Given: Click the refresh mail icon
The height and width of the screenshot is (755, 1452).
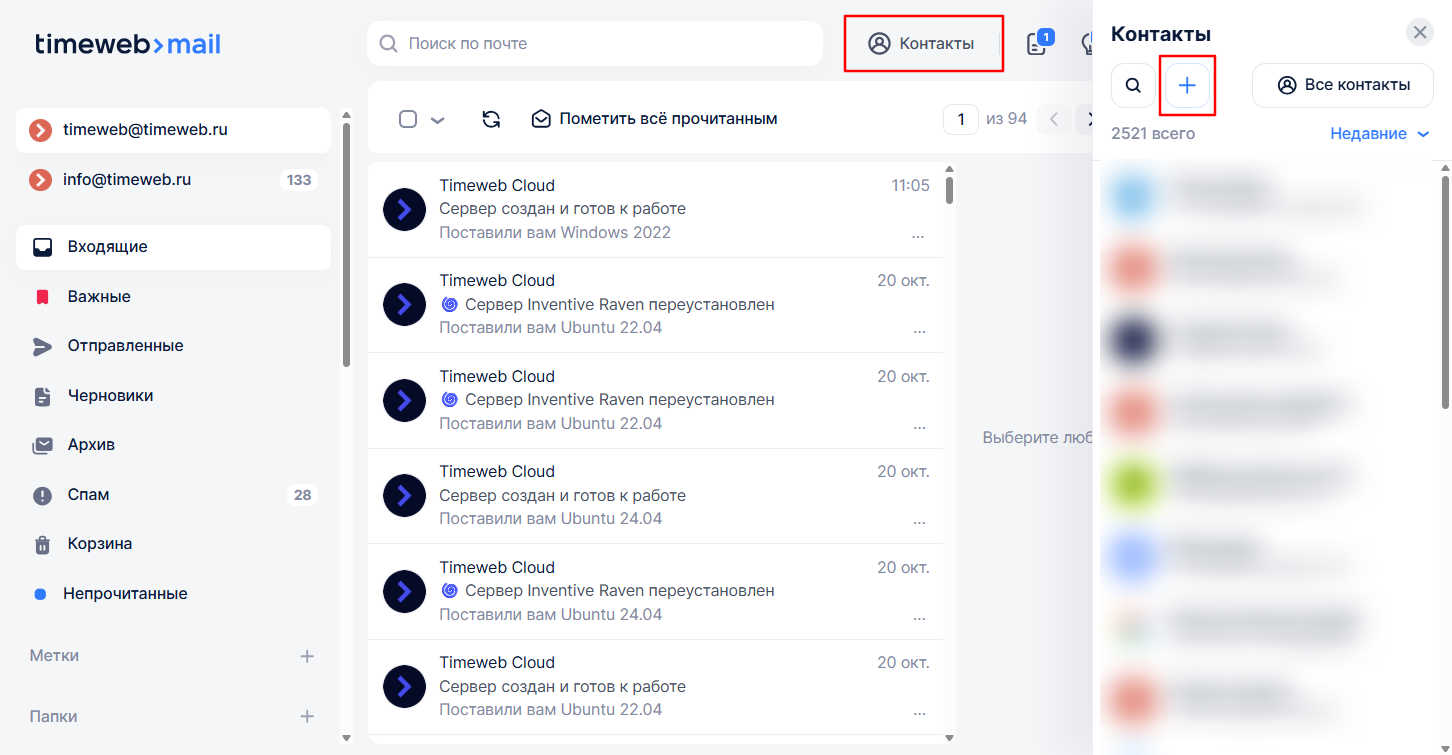Looking at the screenshot, I should click(x=491, y=119).
